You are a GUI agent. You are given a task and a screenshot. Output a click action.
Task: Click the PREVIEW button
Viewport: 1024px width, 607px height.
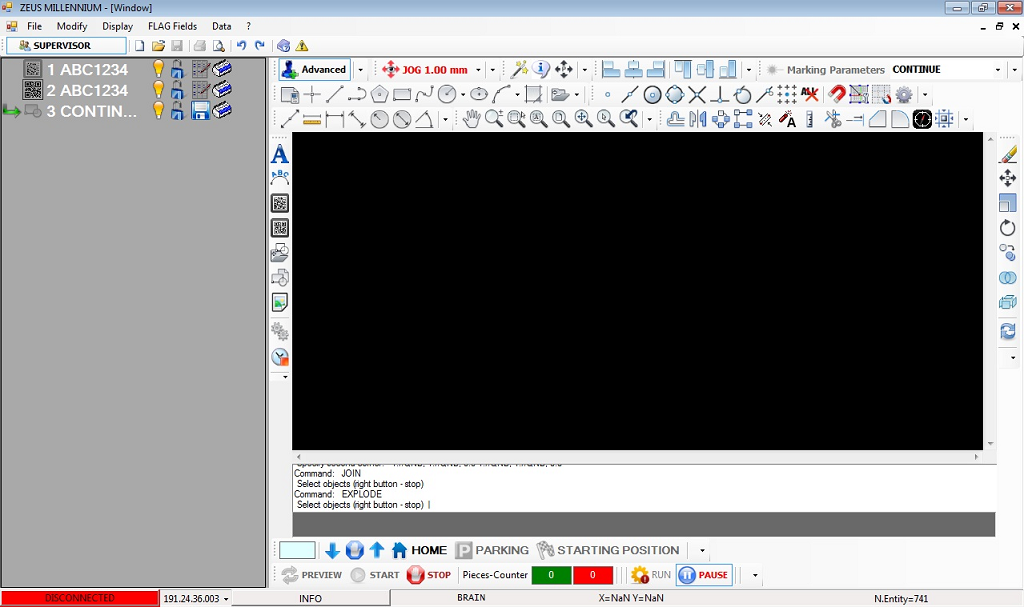(x=312, y=575)
